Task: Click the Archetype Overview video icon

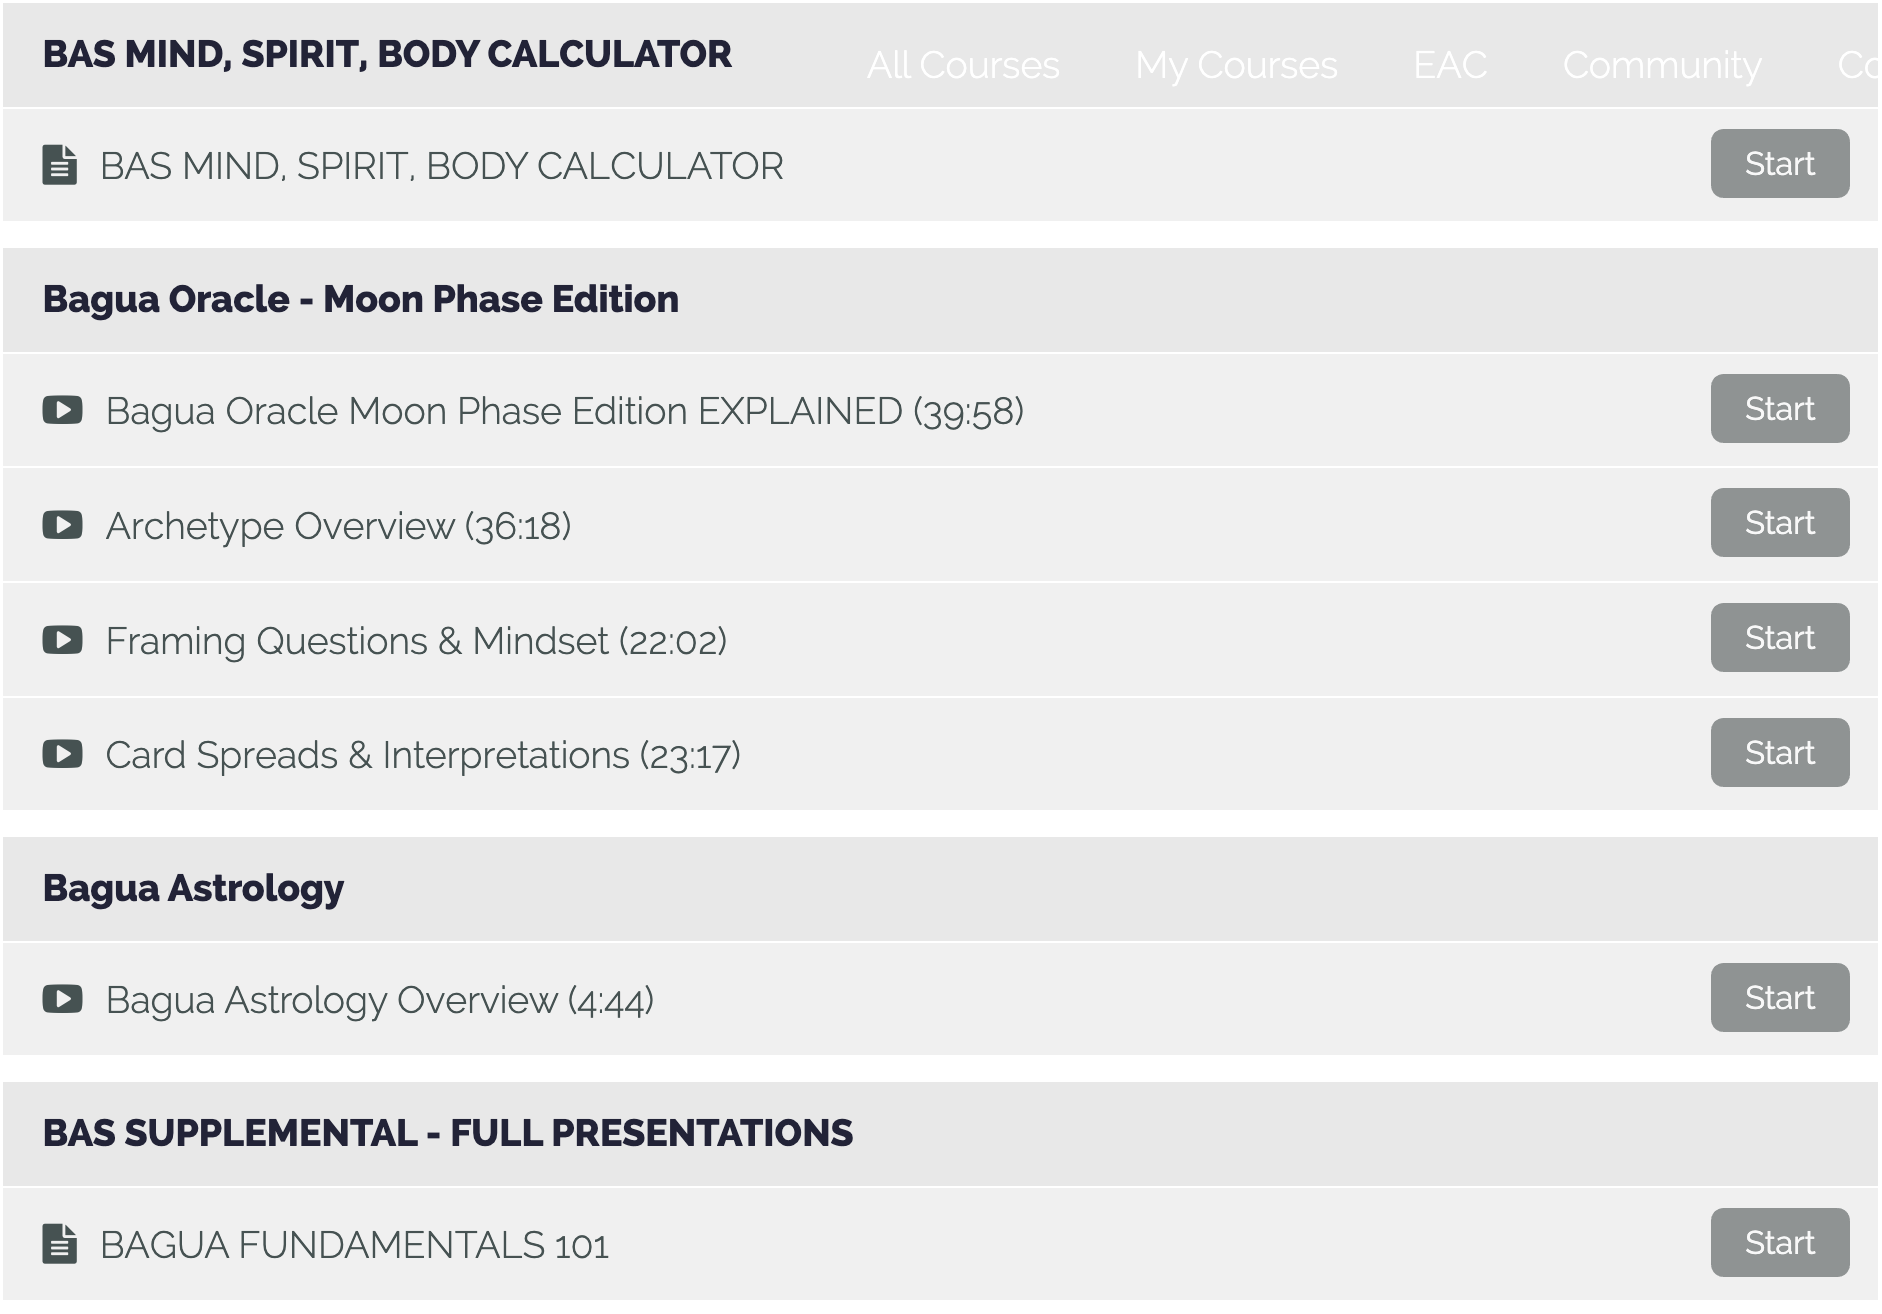Action: click(62, 525)
